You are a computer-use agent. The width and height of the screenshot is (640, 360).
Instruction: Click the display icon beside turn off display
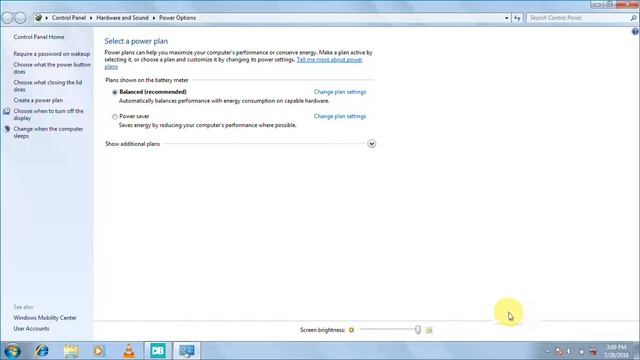coord(7,111)
